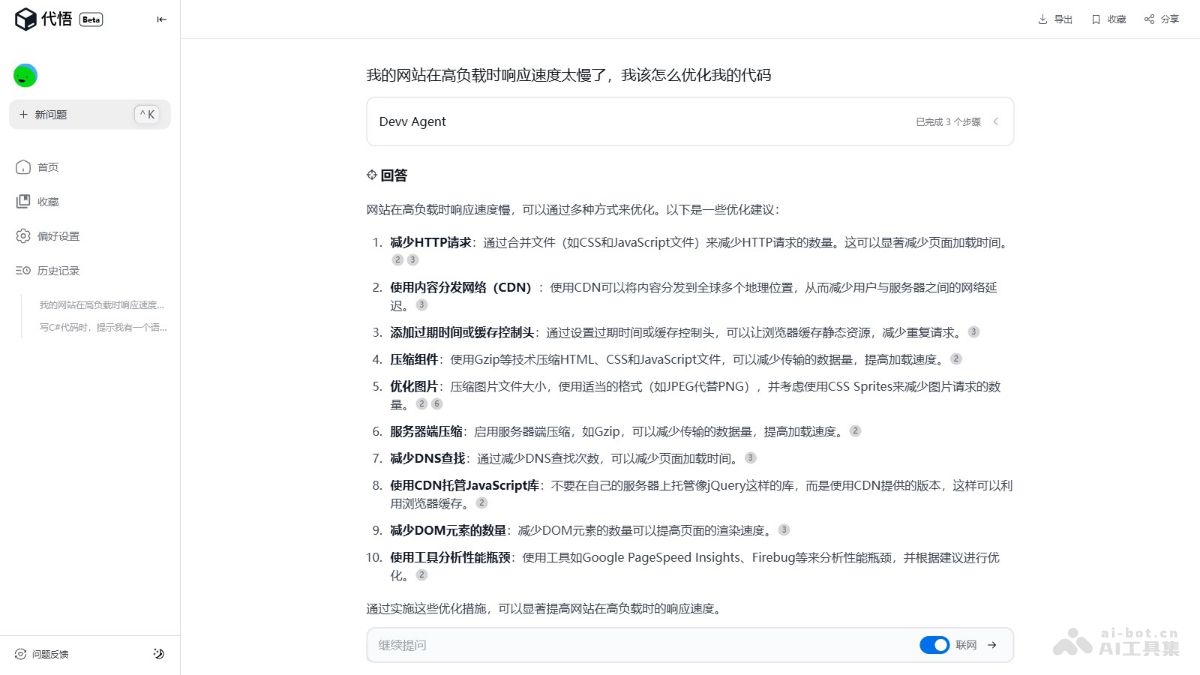The height and width of the screenshot is (675, 1200).
Task: Open 历史记录 via the history icon
Action: pyautogui.click(x=22, y=268)
